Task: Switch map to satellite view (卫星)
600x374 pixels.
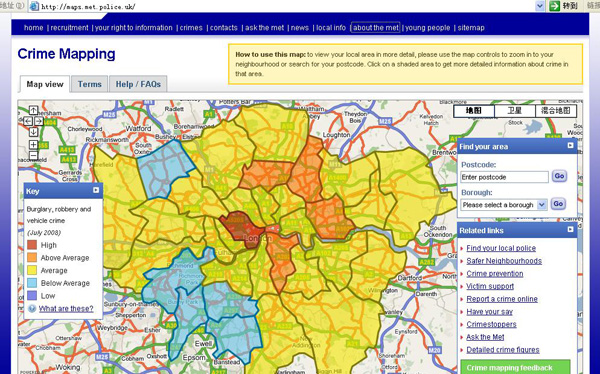Action: coord(515,111)
